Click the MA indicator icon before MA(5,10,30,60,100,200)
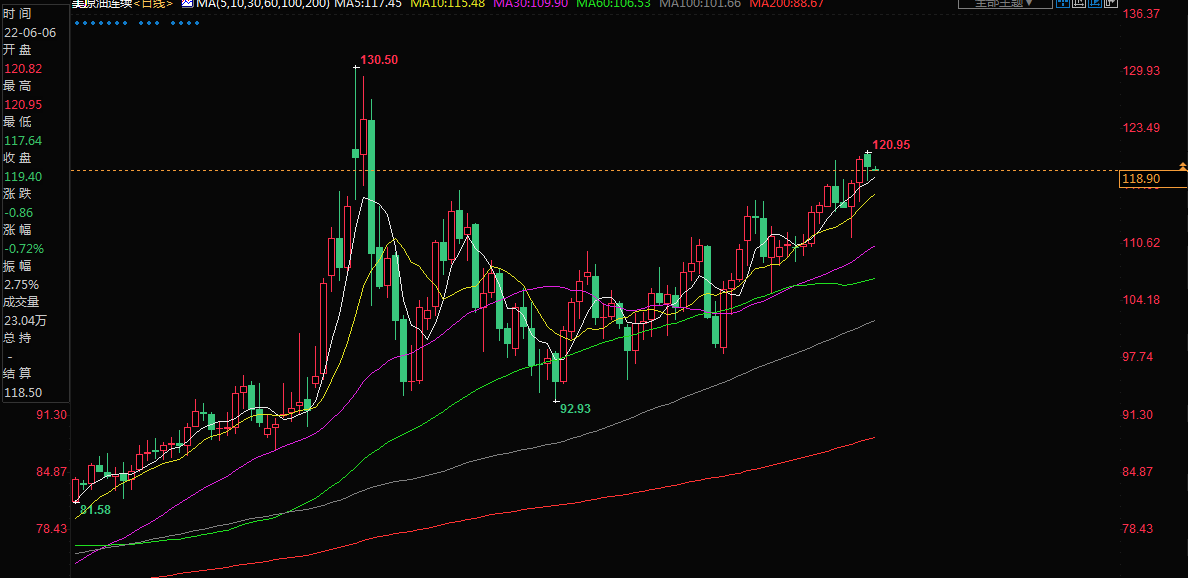1188x578 pixels. coord(187,4)
